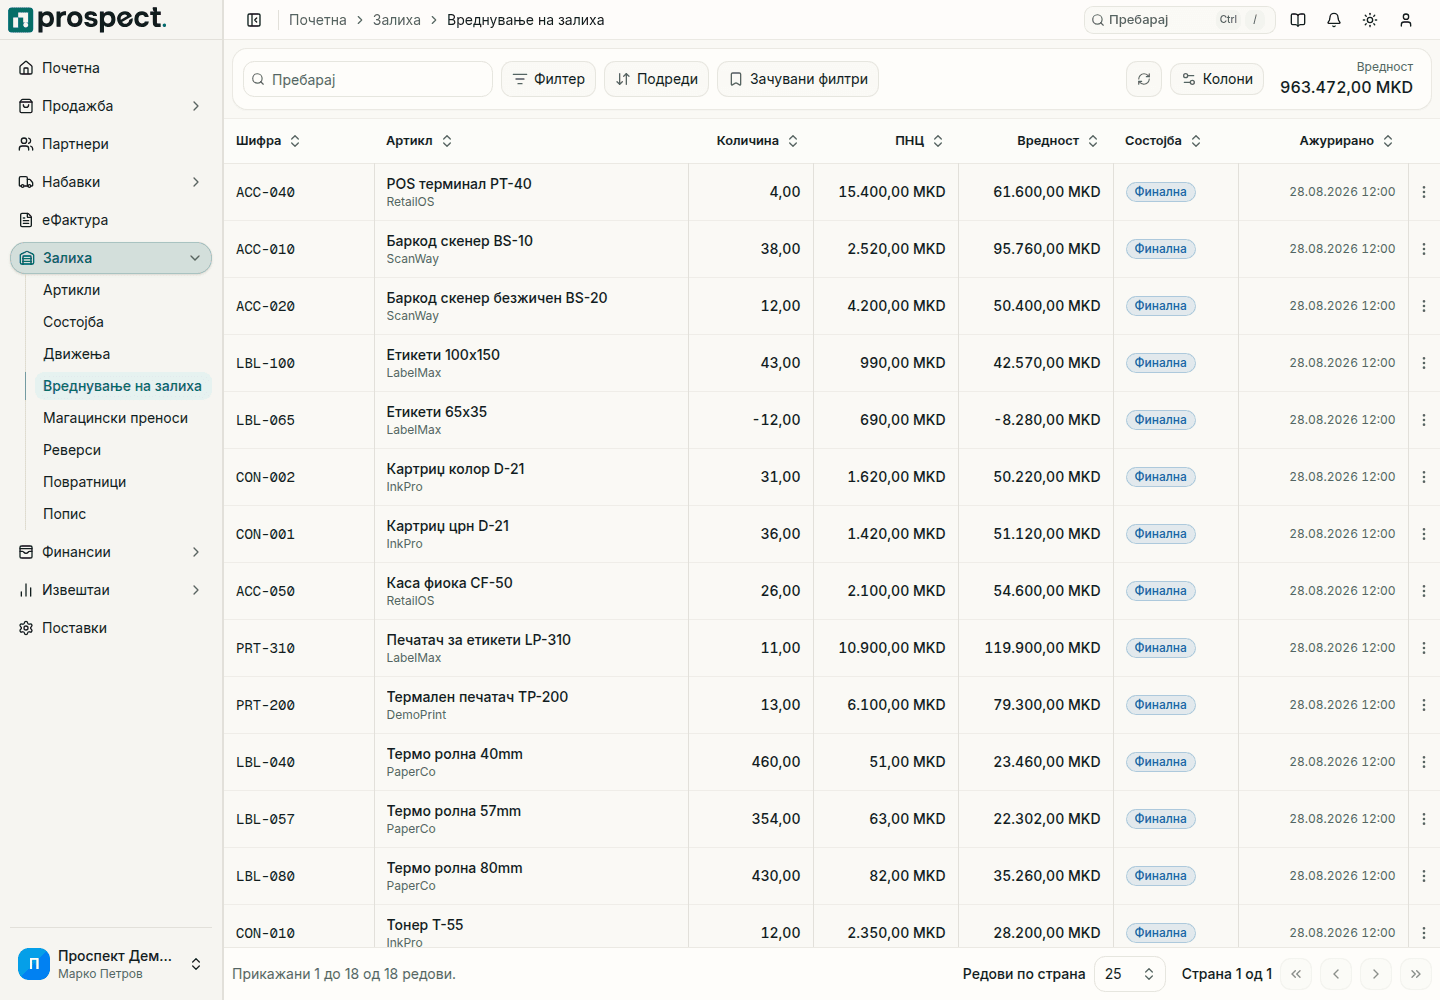Go to the next page arrow
The width and height of the screenshot is (1440, 1000).
point(1376,974)
